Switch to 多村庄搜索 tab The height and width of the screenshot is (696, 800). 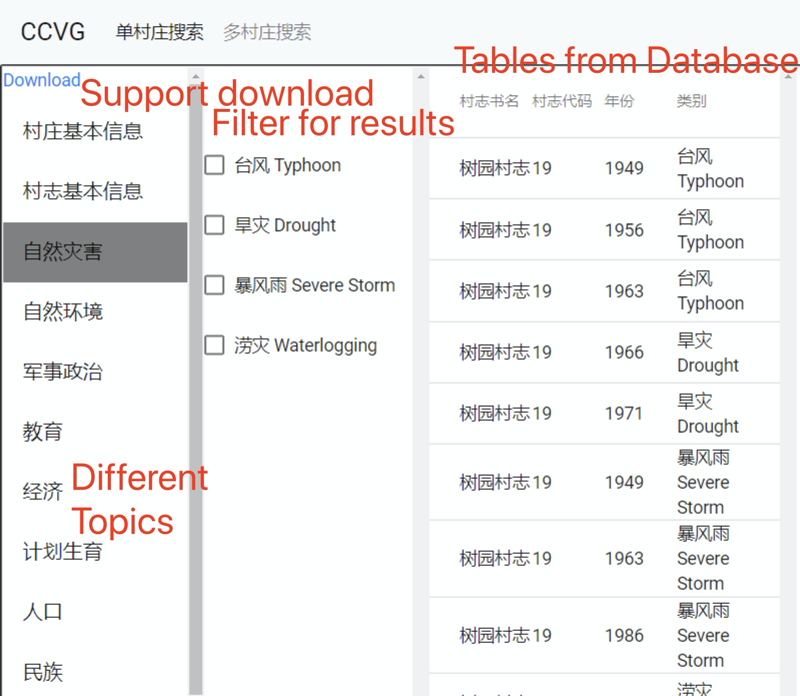point(267,32)
